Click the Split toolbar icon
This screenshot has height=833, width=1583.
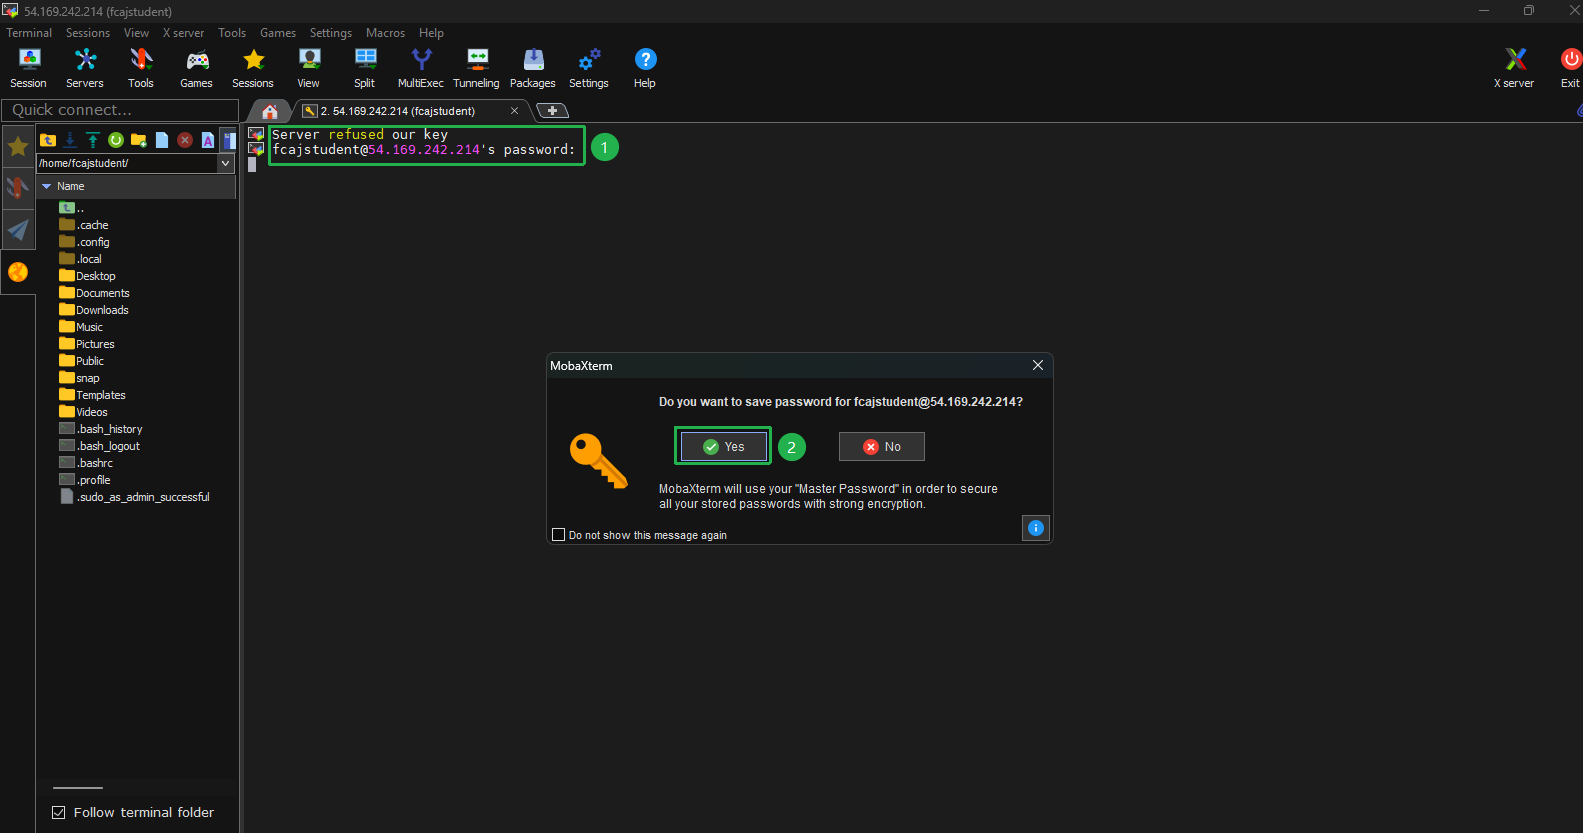point(365,68)
